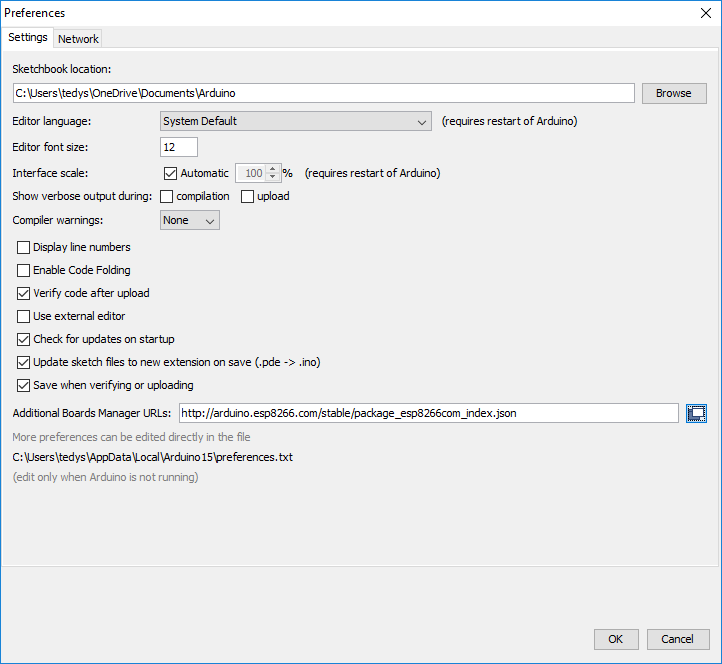This screenshot has width=722, height=664.
Task: Close the Preferences dialog window
Action: click(706, 13)
